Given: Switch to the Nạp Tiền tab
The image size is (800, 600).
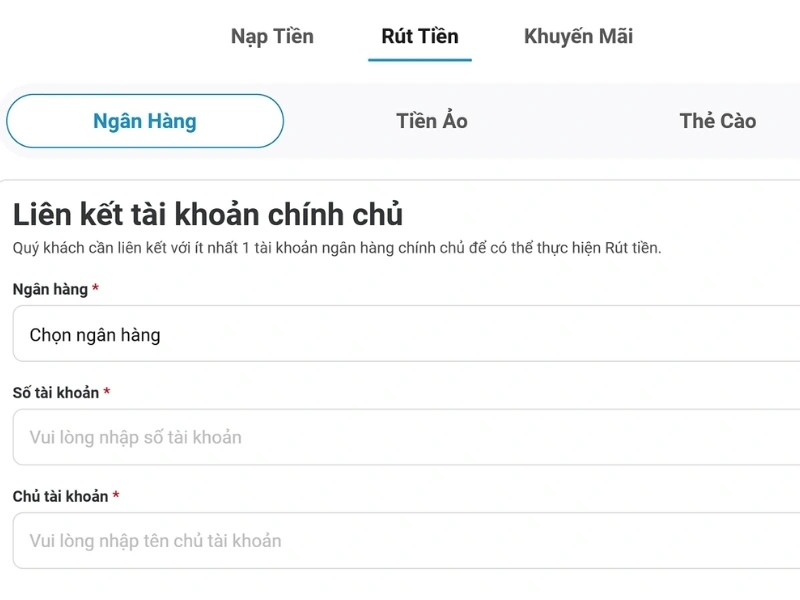Looking at the screenshot, I should pyautogui.click(x=270, y=36).
